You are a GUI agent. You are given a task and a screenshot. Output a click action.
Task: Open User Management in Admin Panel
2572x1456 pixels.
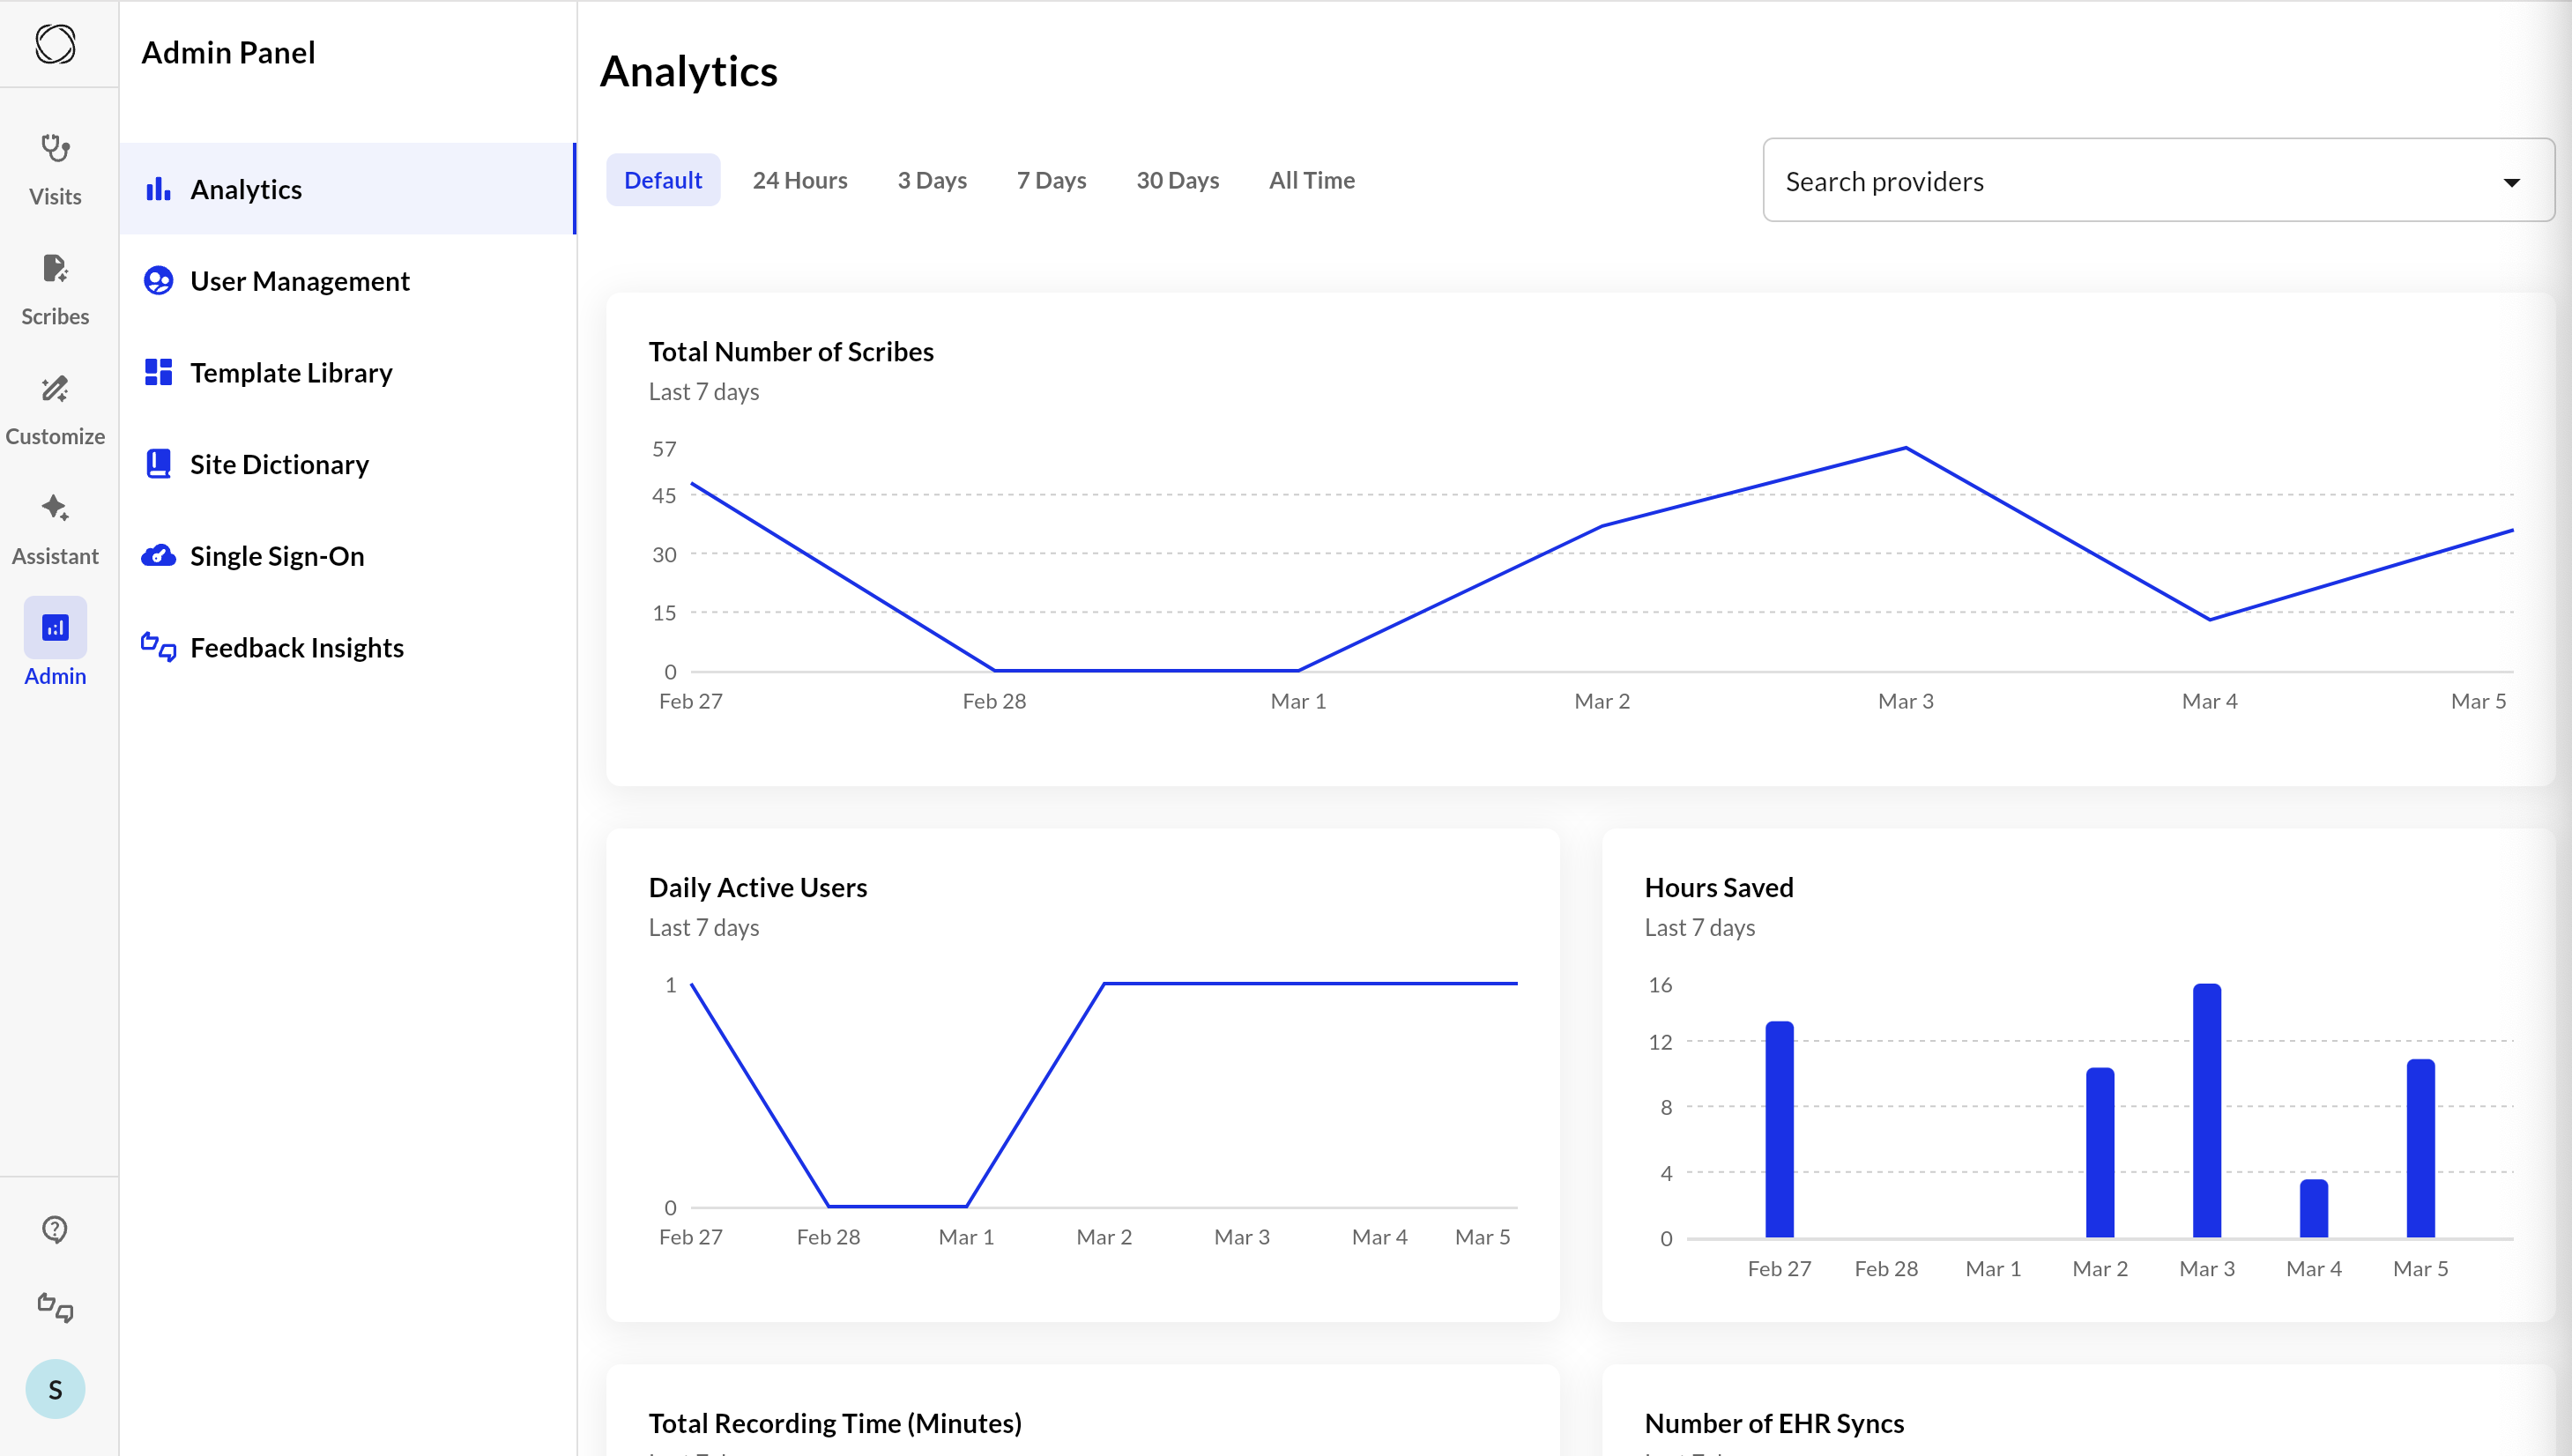pos(299,281)
